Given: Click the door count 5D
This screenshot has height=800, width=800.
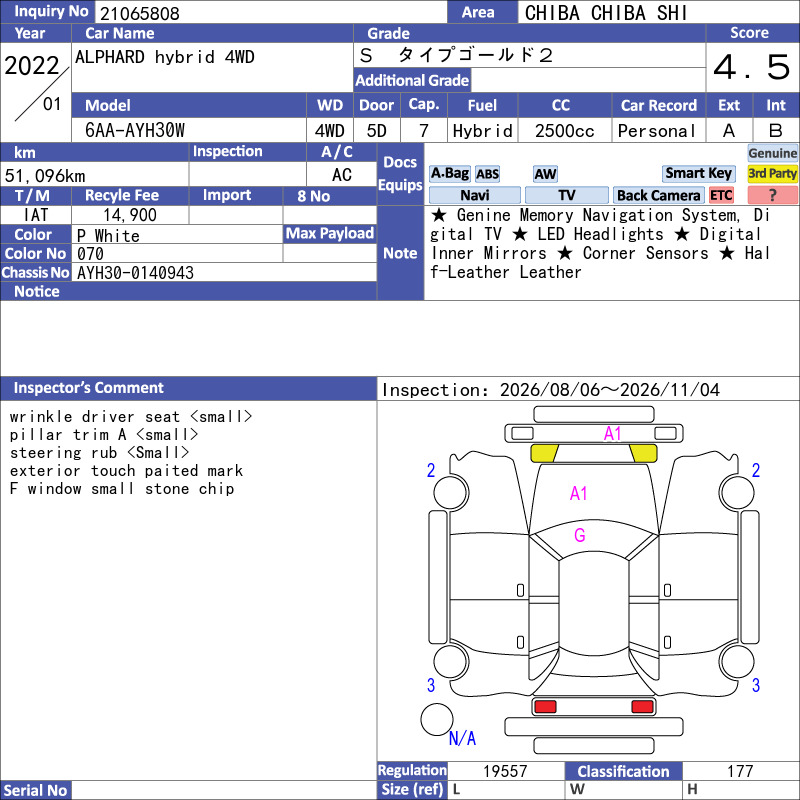Looking at the screenshot, I should (377, 131).
